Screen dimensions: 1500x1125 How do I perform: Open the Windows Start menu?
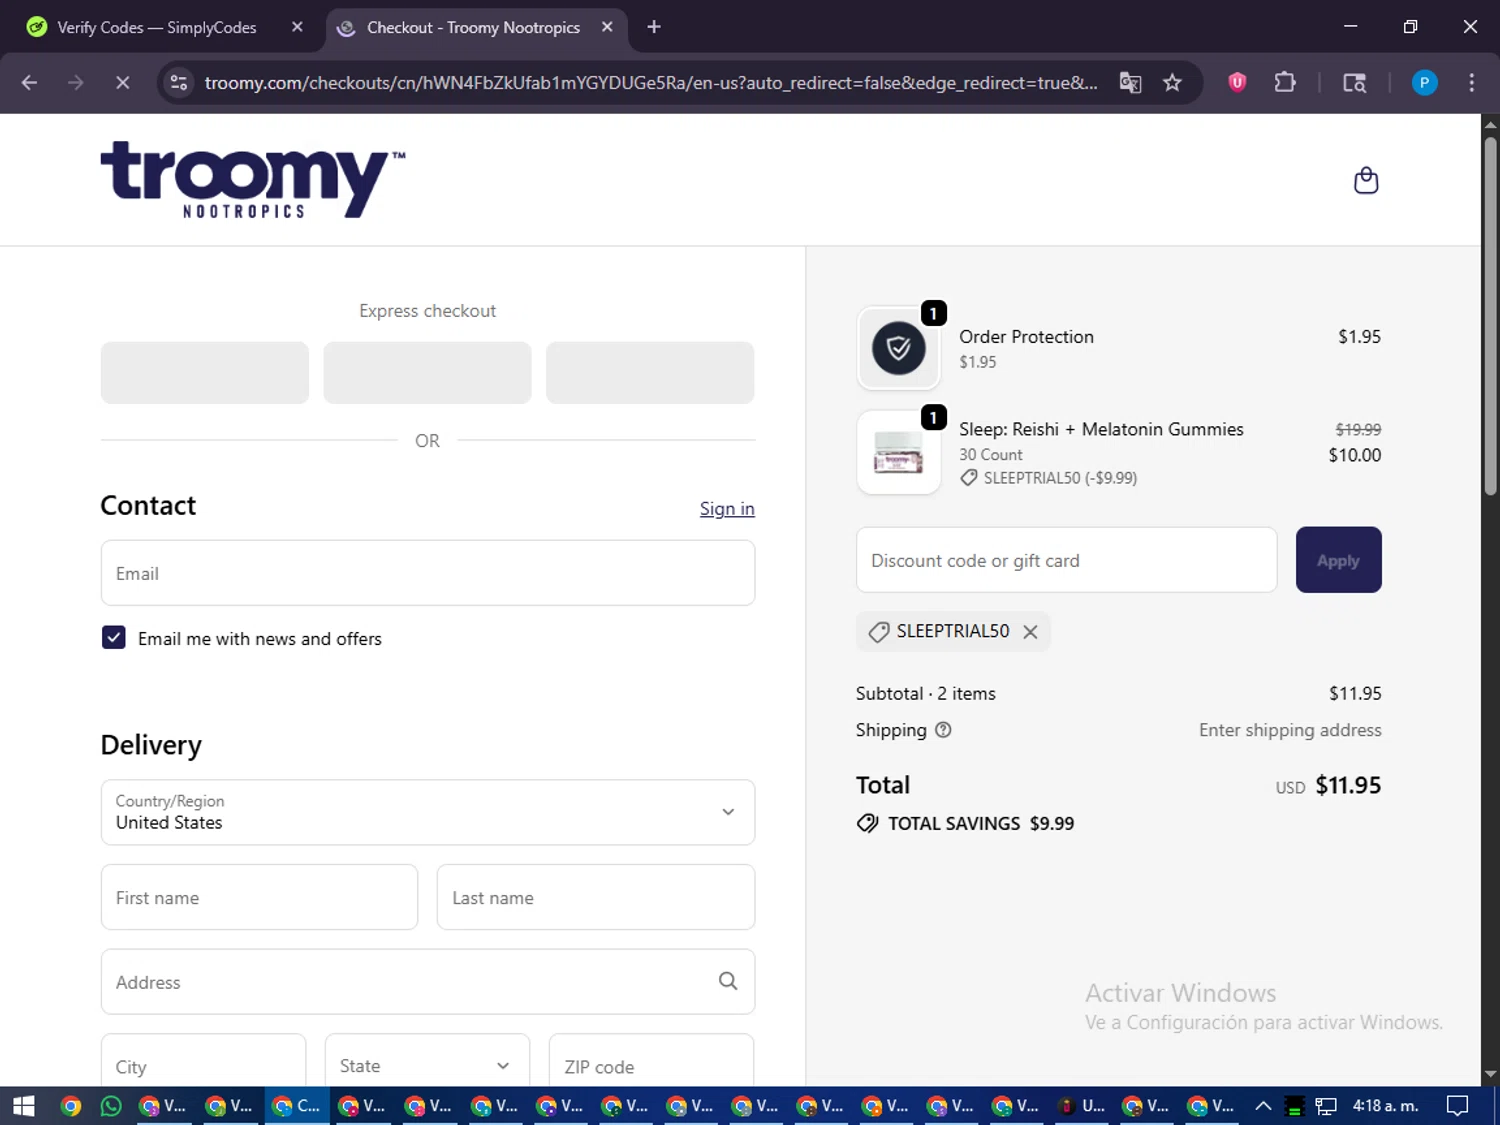pyautogui.click(x=23, y=1106)
